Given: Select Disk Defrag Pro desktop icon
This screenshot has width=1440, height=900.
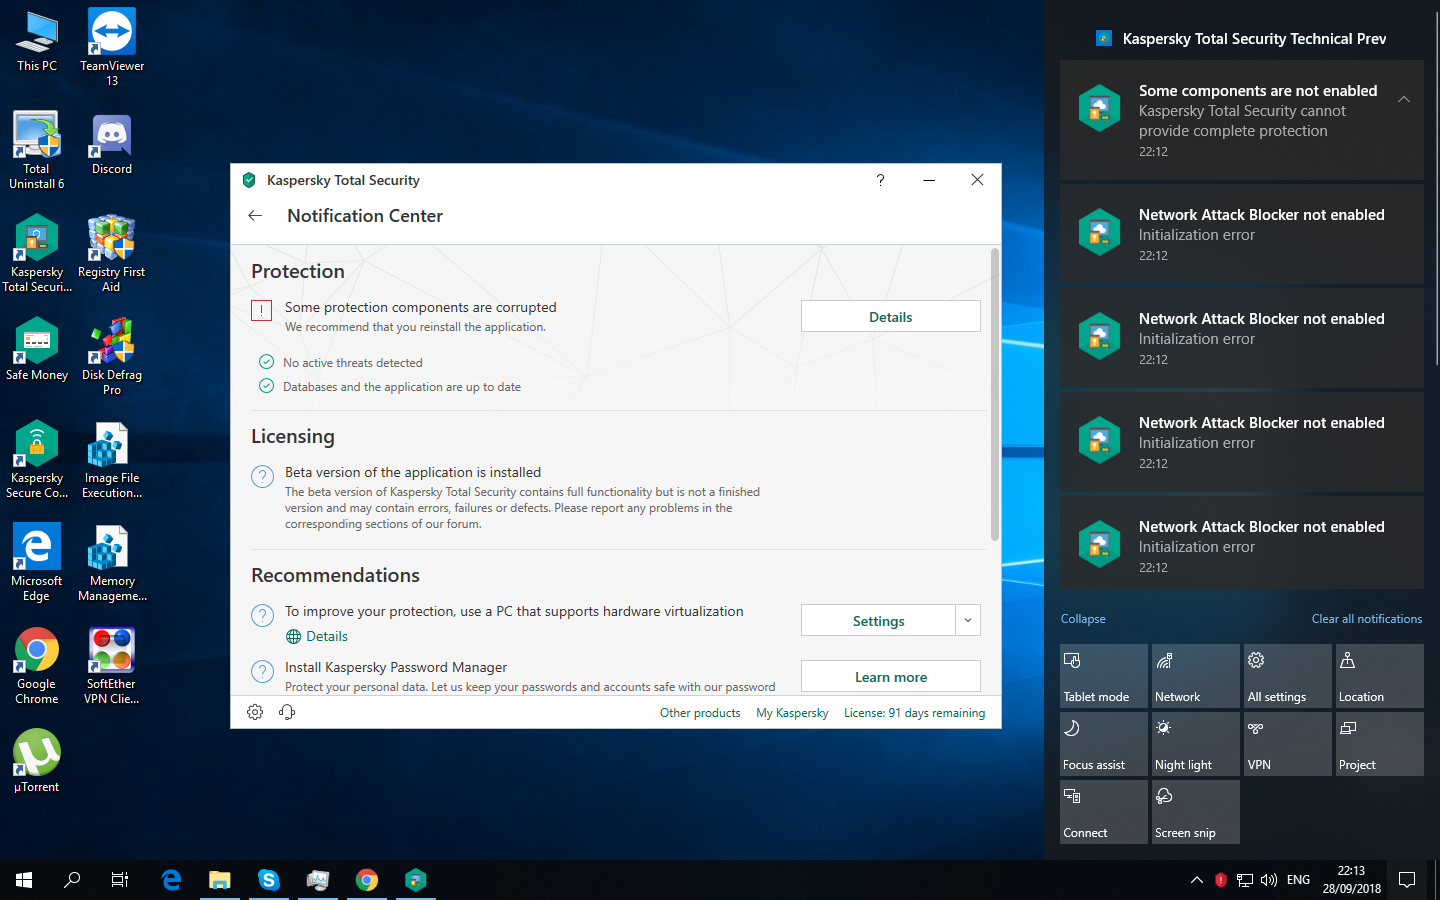Looking at the screenshot, I should pyautogui.click(x=112, y=356).
